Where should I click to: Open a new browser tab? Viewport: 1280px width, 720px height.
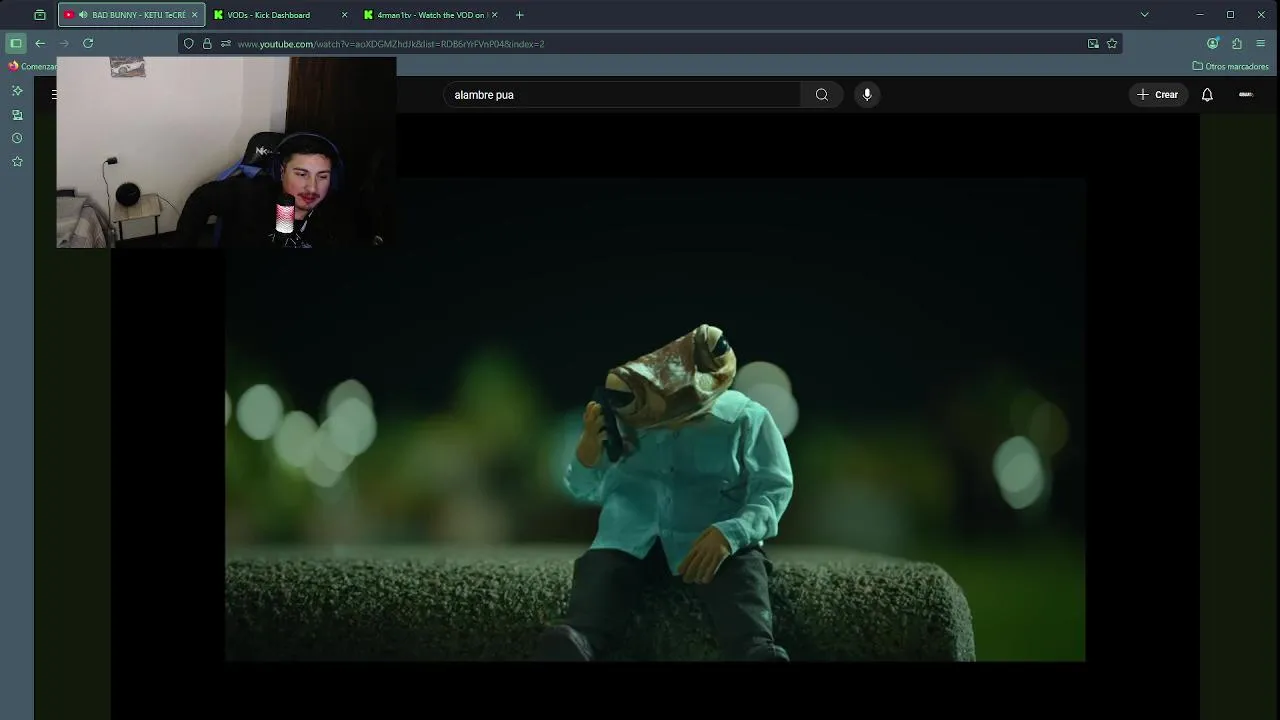point(519,15)
